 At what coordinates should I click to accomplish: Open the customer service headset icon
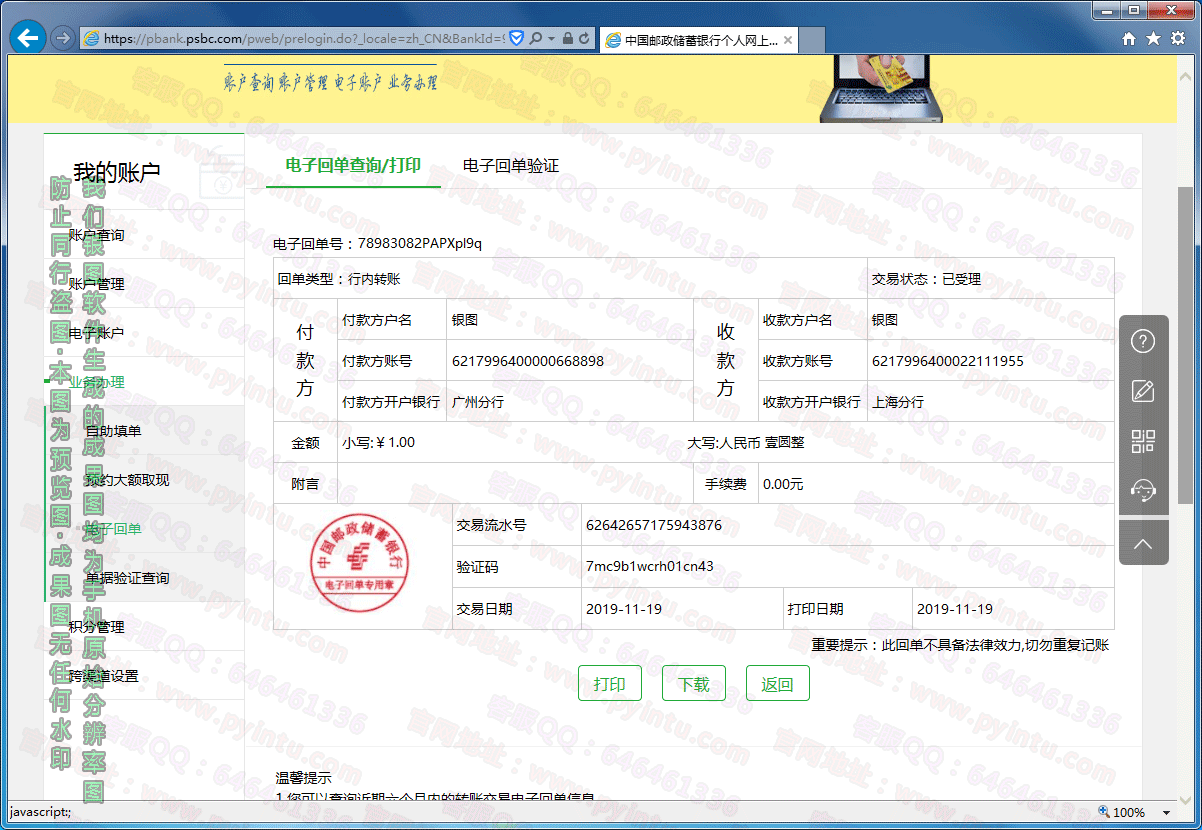(1143, 490)
